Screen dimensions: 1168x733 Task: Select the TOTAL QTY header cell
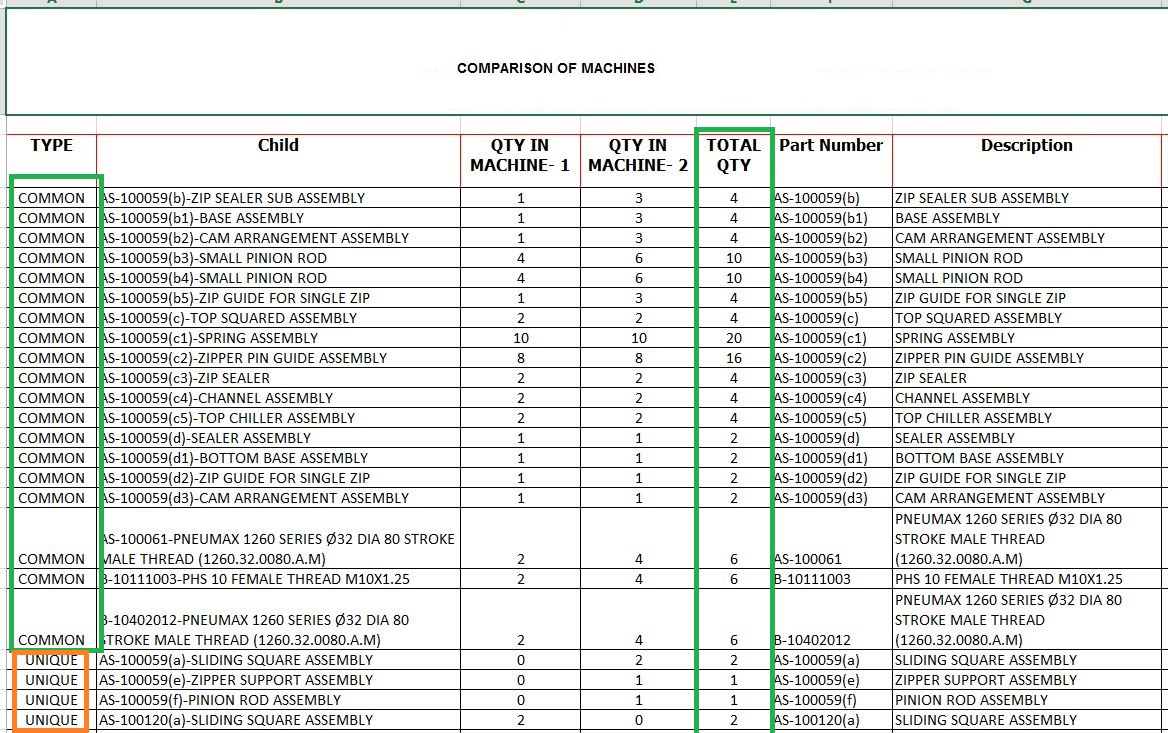tap(734, 161)
